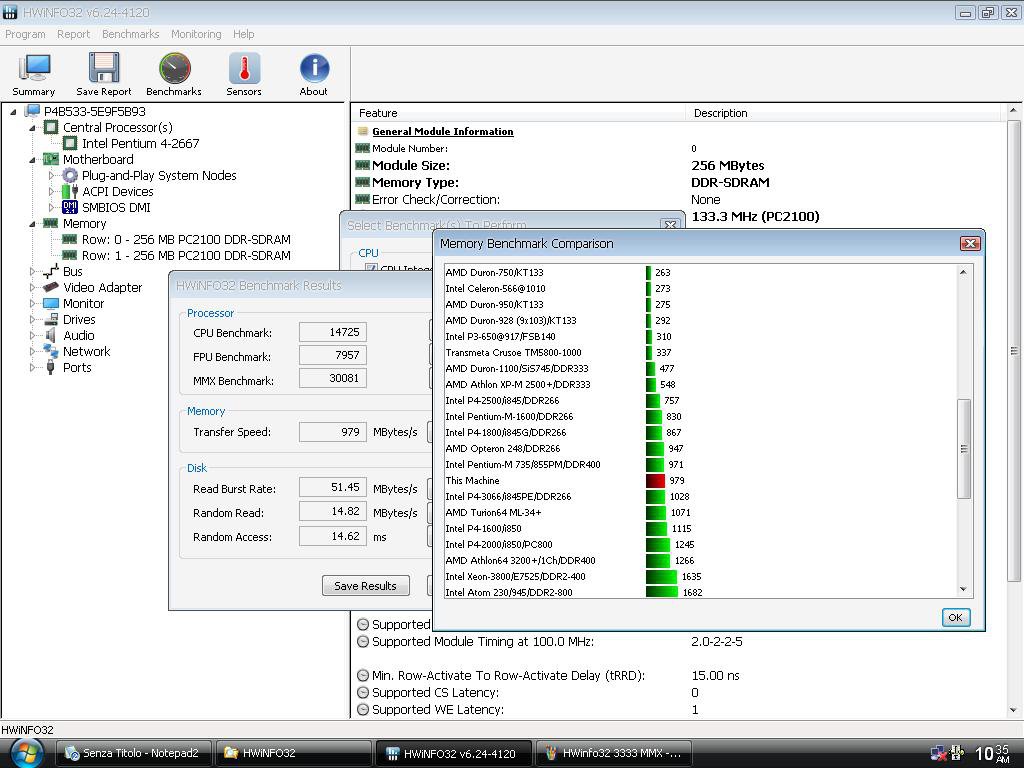Open the Report menu

pyautogui.click(x=73, y=34)
